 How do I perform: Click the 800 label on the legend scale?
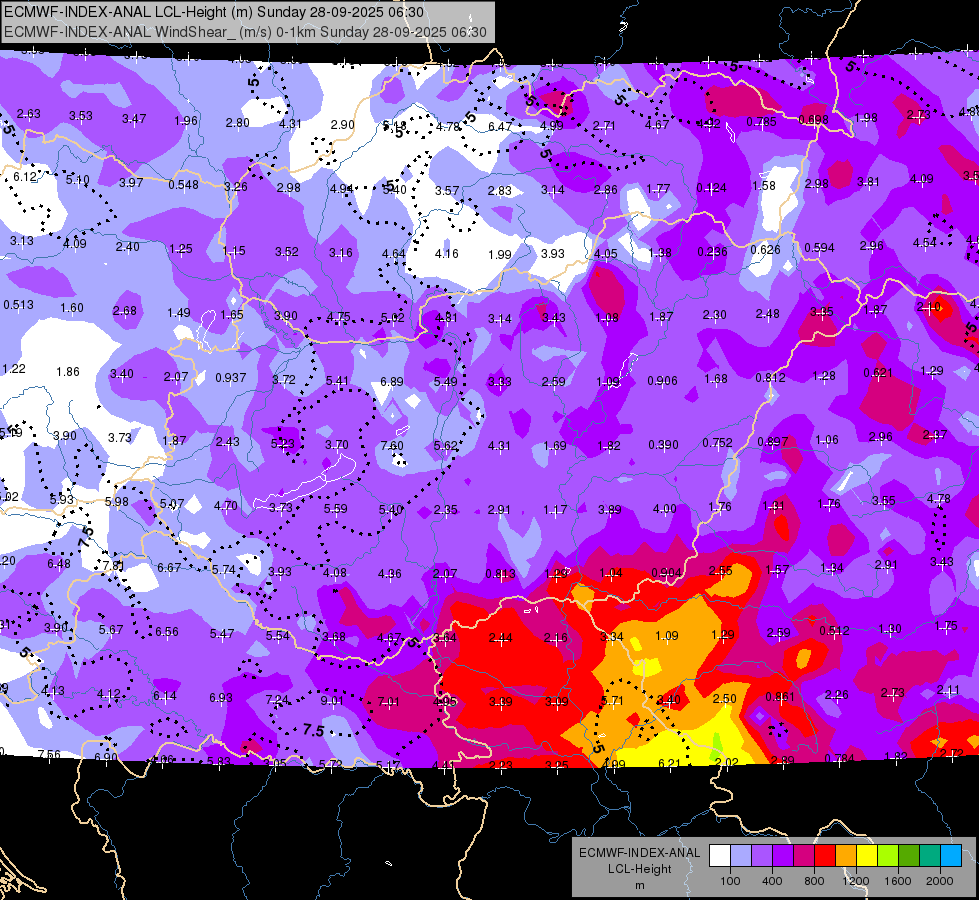(814, 881)
